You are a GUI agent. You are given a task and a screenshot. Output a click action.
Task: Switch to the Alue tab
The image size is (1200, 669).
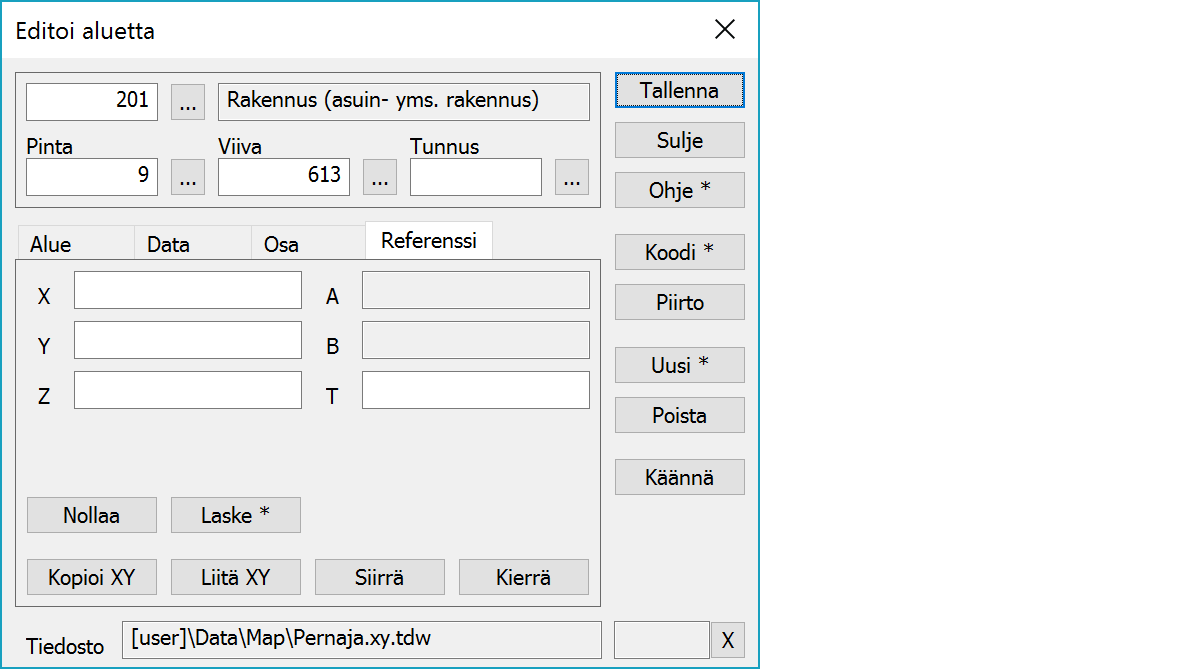click(51, 245)
